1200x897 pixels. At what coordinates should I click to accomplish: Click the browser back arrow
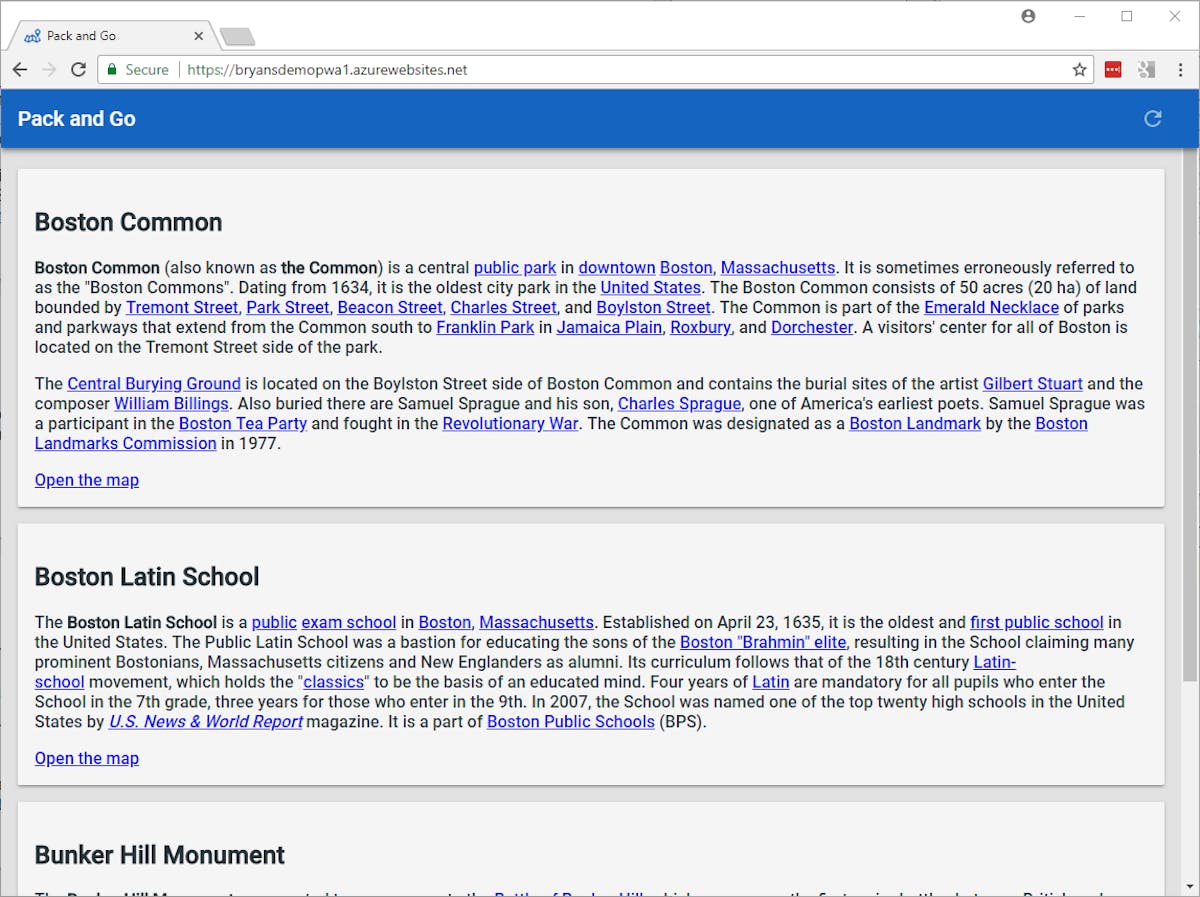pyautogui.click(x=20, y=70)
